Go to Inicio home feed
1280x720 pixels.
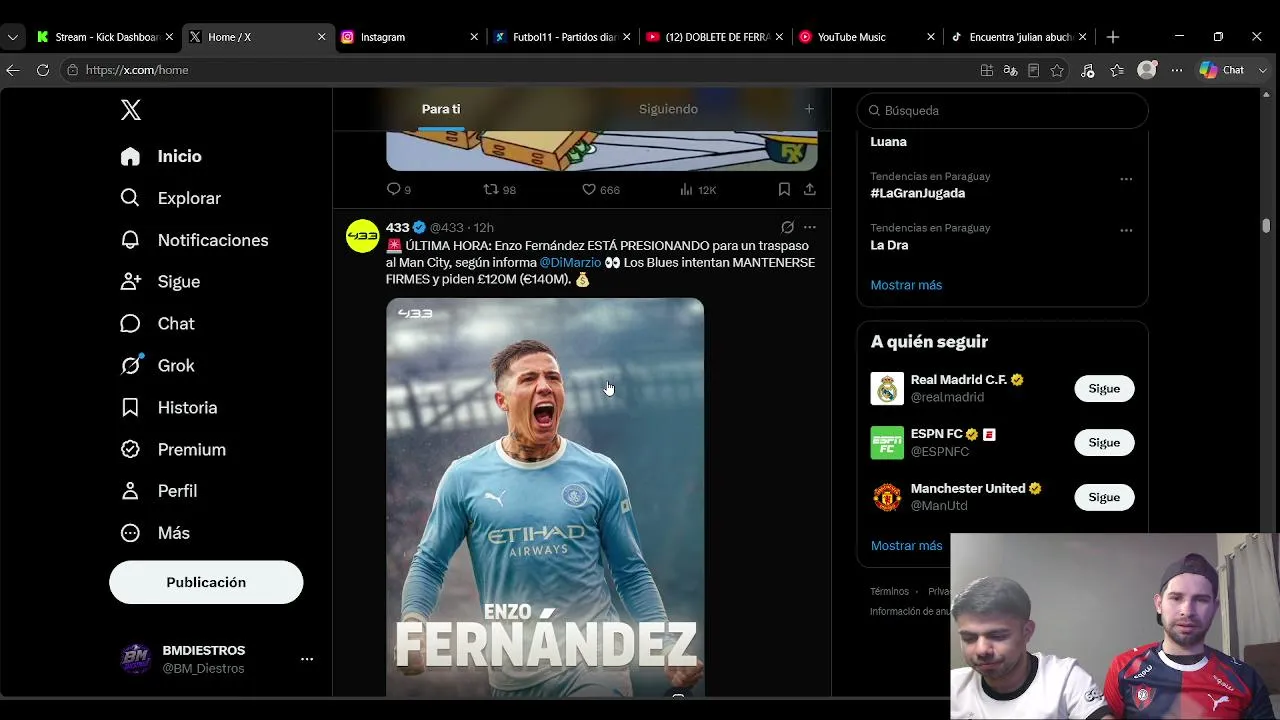click(x=161, y=156)
